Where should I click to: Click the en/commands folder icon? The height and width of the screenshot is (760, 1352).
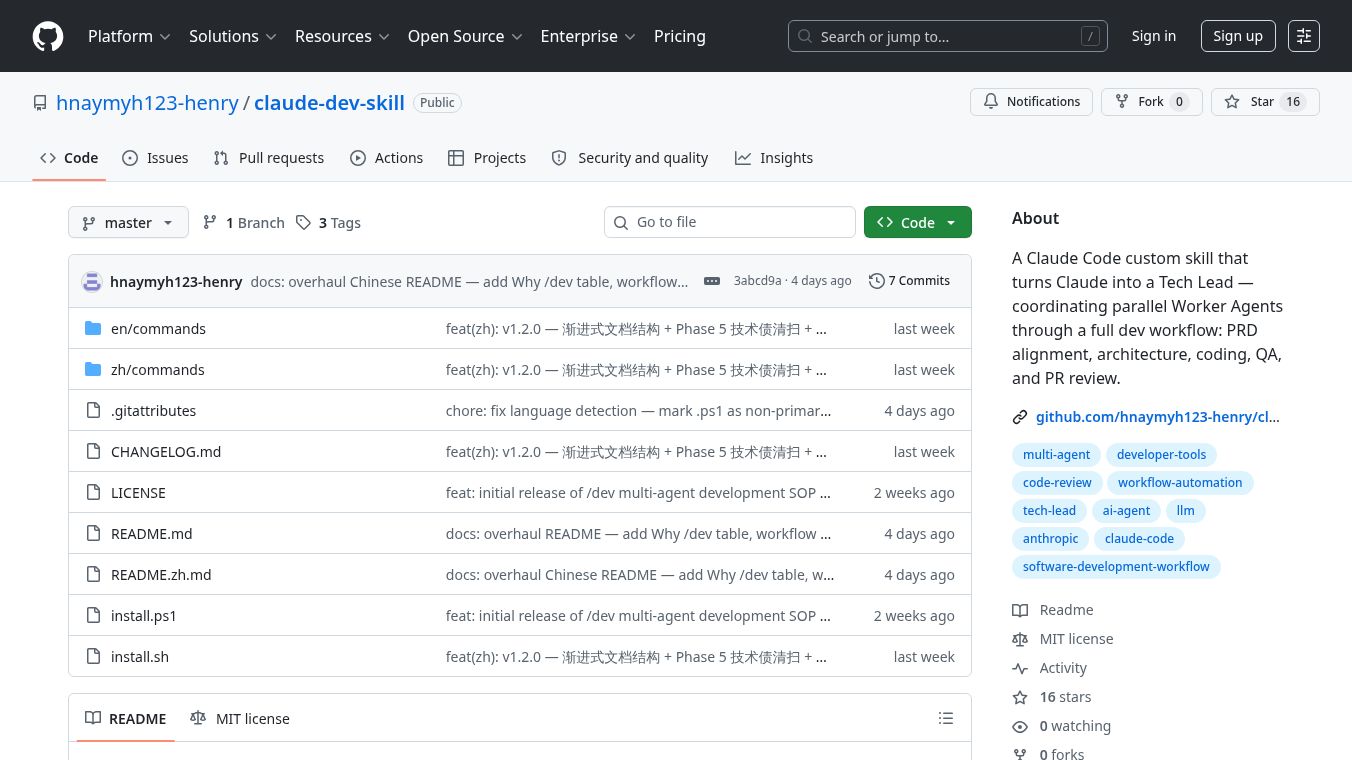coord(93,328)
